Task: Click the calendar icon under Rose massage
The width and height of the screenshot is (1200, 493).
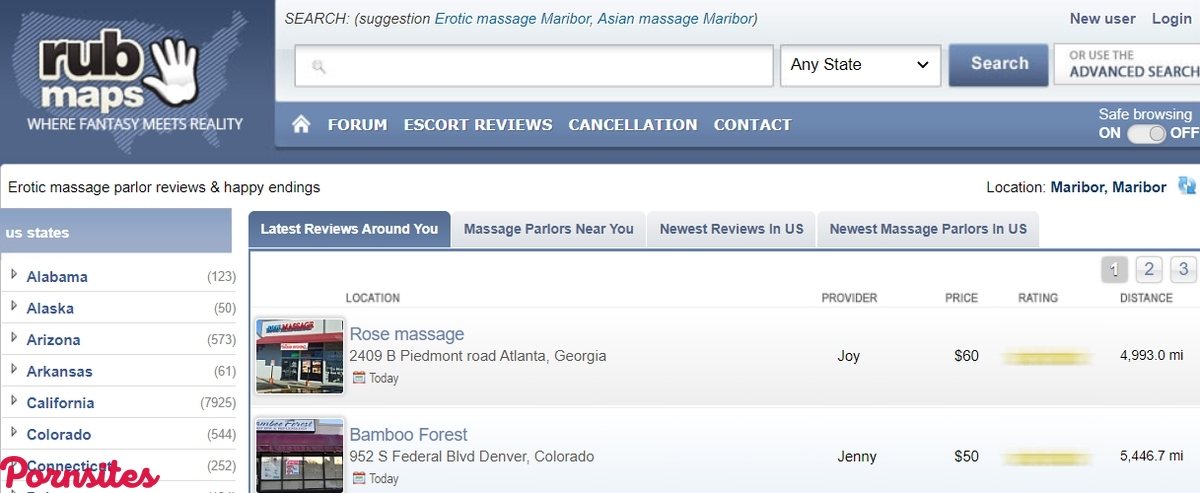Action: pos(359,378)
